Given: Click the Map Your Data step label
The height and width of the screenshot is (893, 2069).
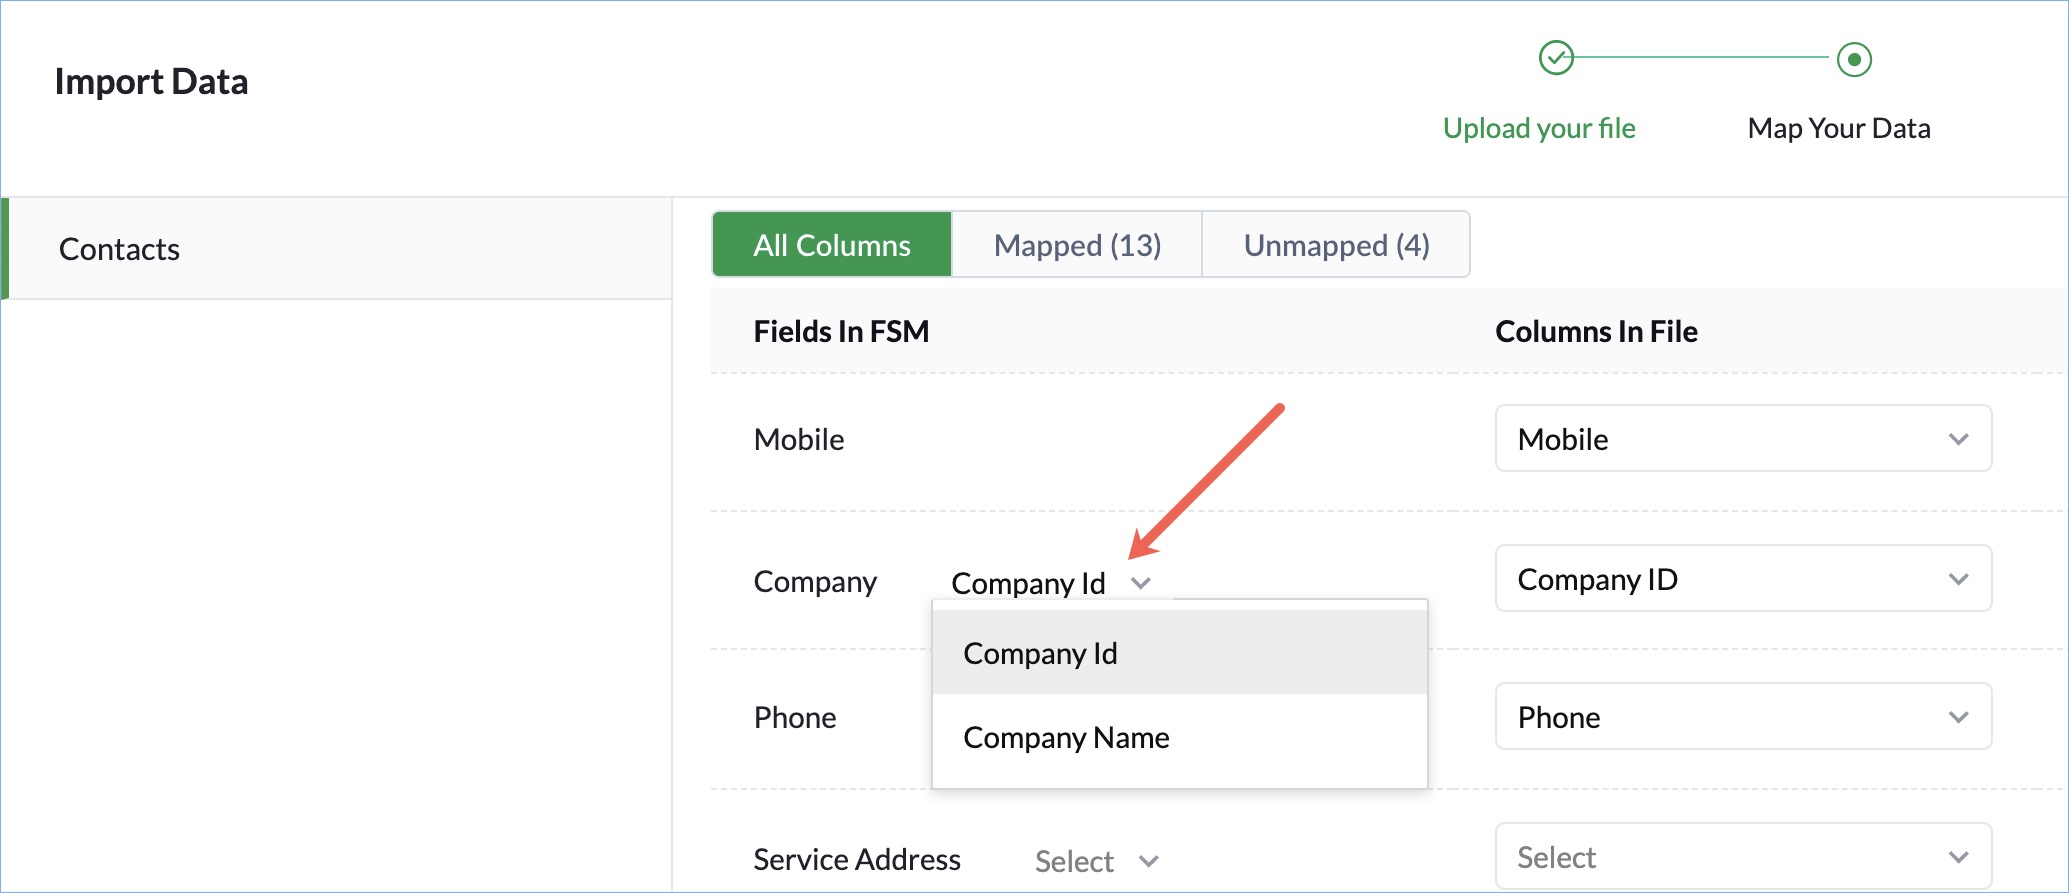Looking at the screenshot, I should point(1838,128).
